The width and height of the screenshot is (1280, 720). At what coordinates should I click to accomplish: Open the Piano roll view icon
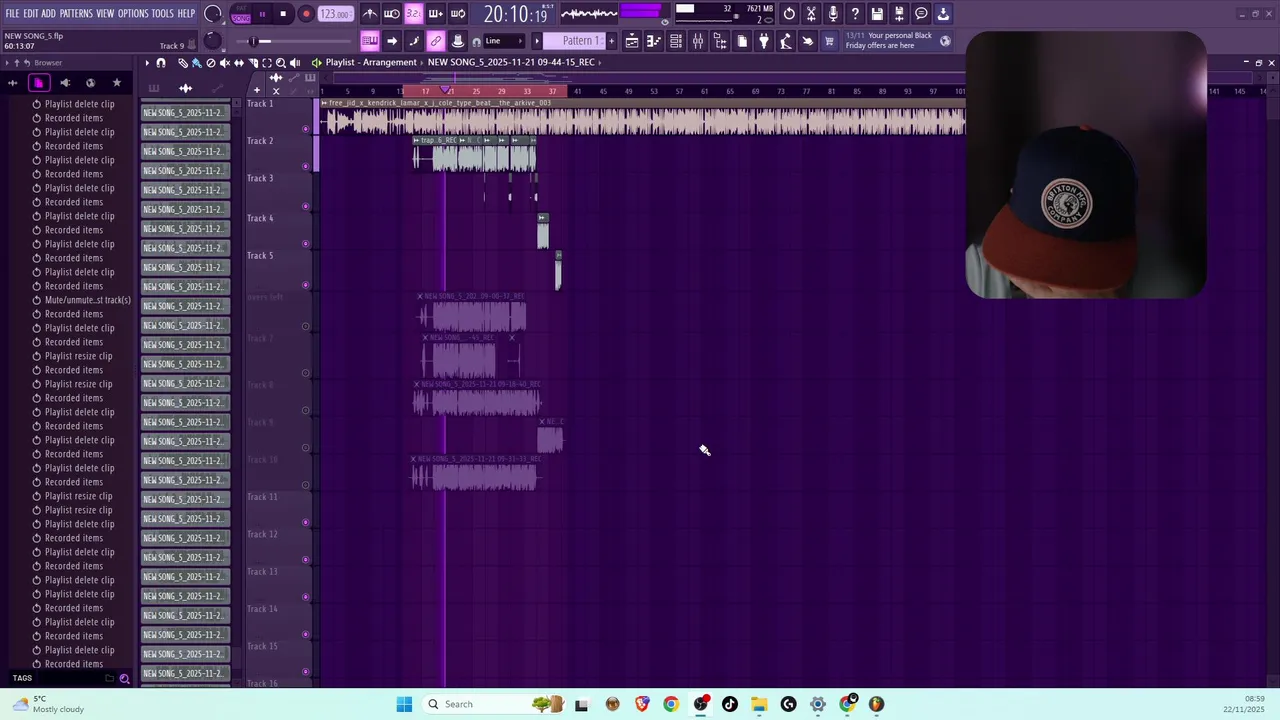[654, 41]
